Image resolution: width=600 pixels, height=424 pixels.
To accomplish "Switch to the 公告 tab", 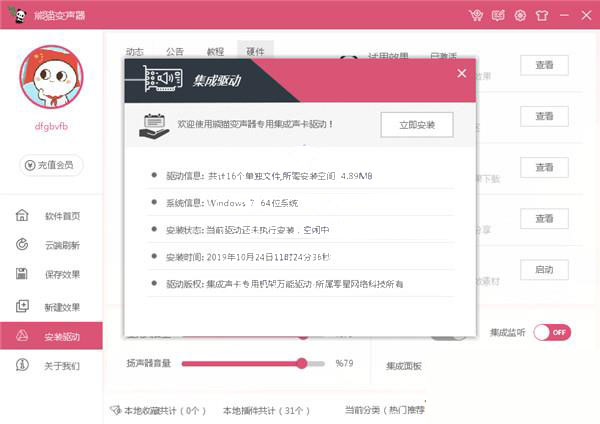I will pyautogui.click(x=175, y=52).
